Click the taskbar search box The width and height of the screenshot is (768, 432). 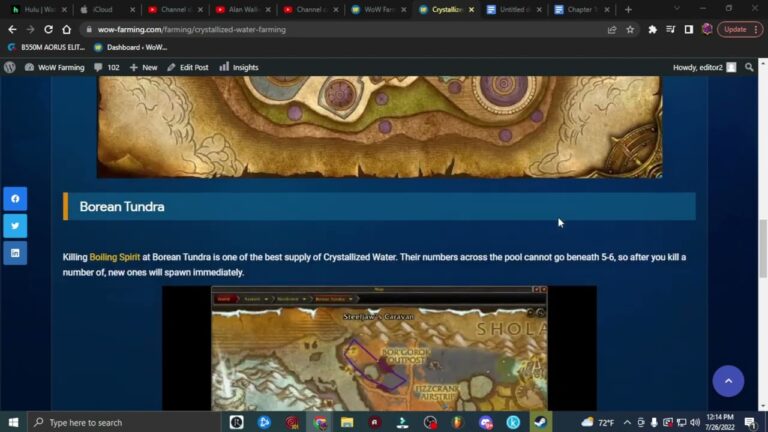(124, 422)
